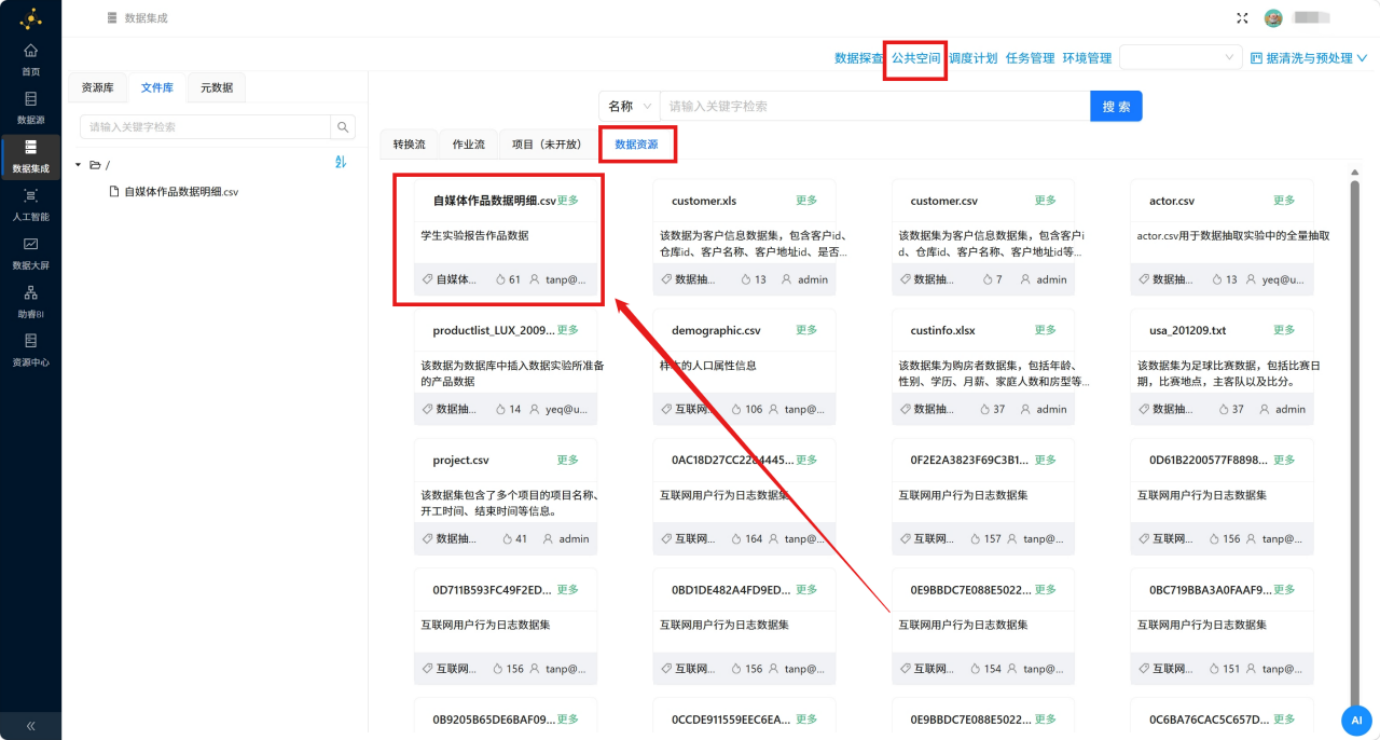
Task: Switch to the 文件库 tab
Action: point(157,88)
